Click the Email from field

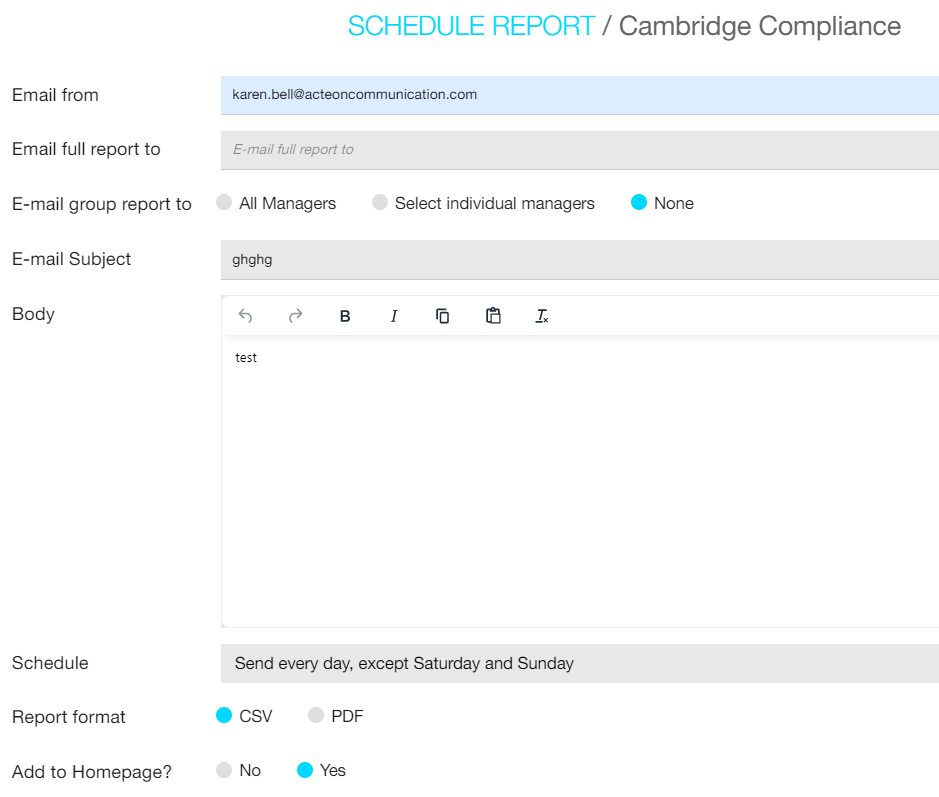(579, 95)
